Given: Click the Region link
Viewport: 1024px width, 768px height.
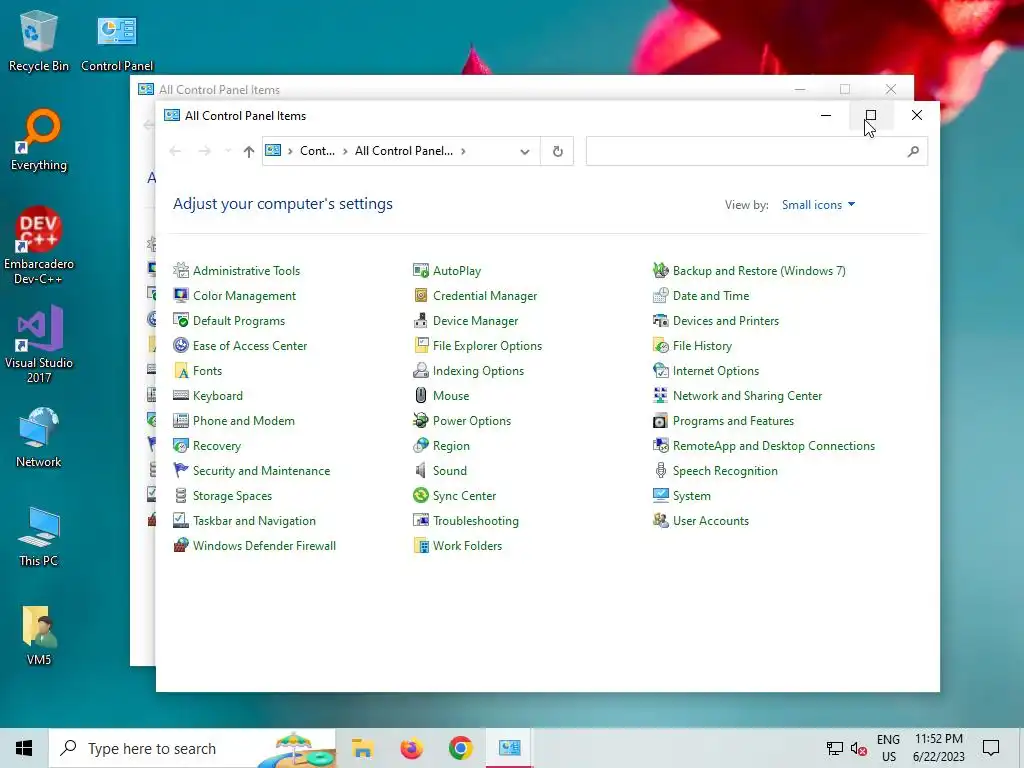Looking at the screenshot, I should point(451,445).
